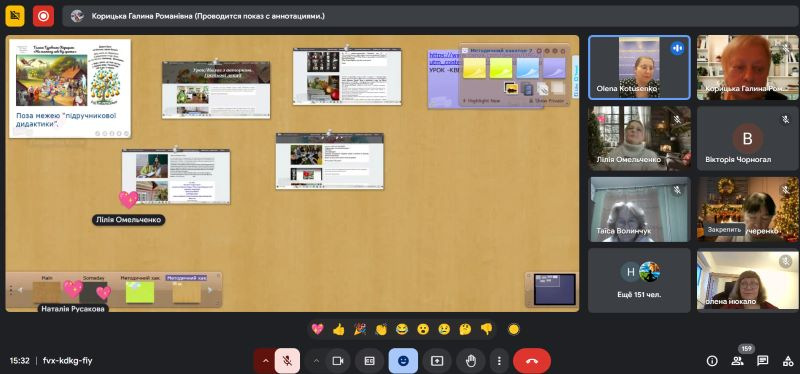Start presenting your screen
The width and height of the screenshot is (800, 374).
click(x=437, y=361)
